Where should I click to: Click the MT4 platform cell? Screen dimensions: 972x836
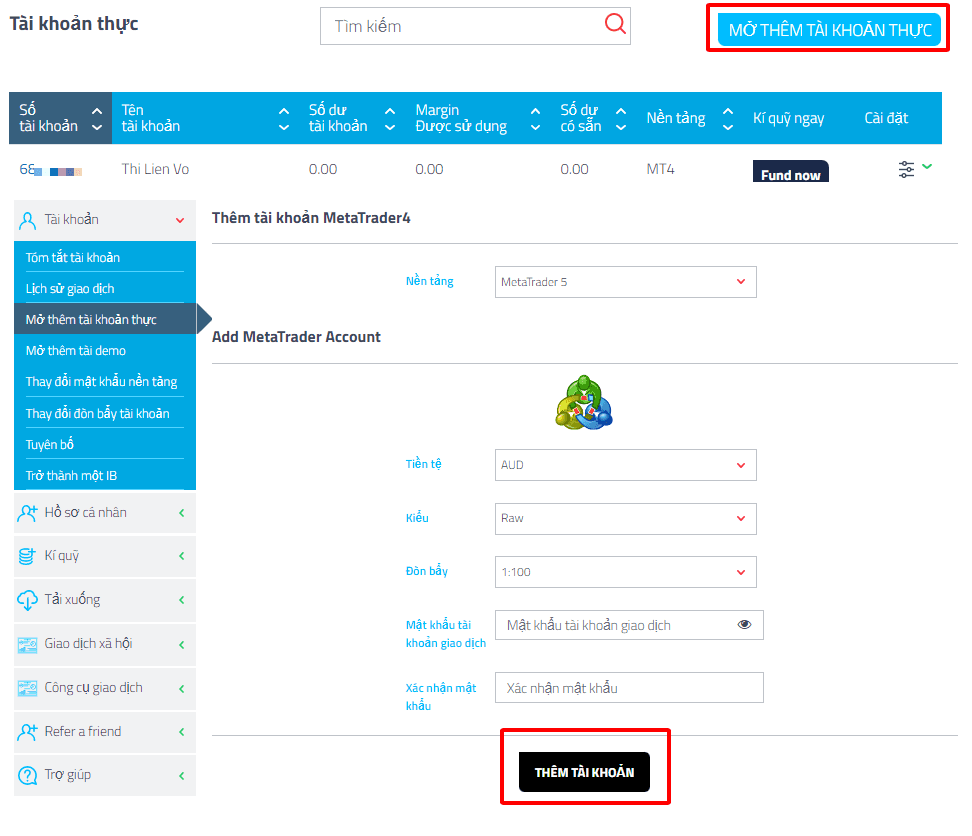tap(660, 169)
